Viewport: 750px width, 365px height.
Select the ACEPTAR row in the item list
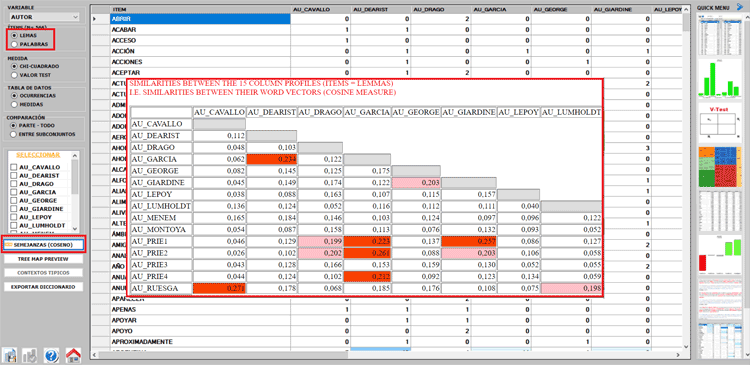(x=199, y=73)
